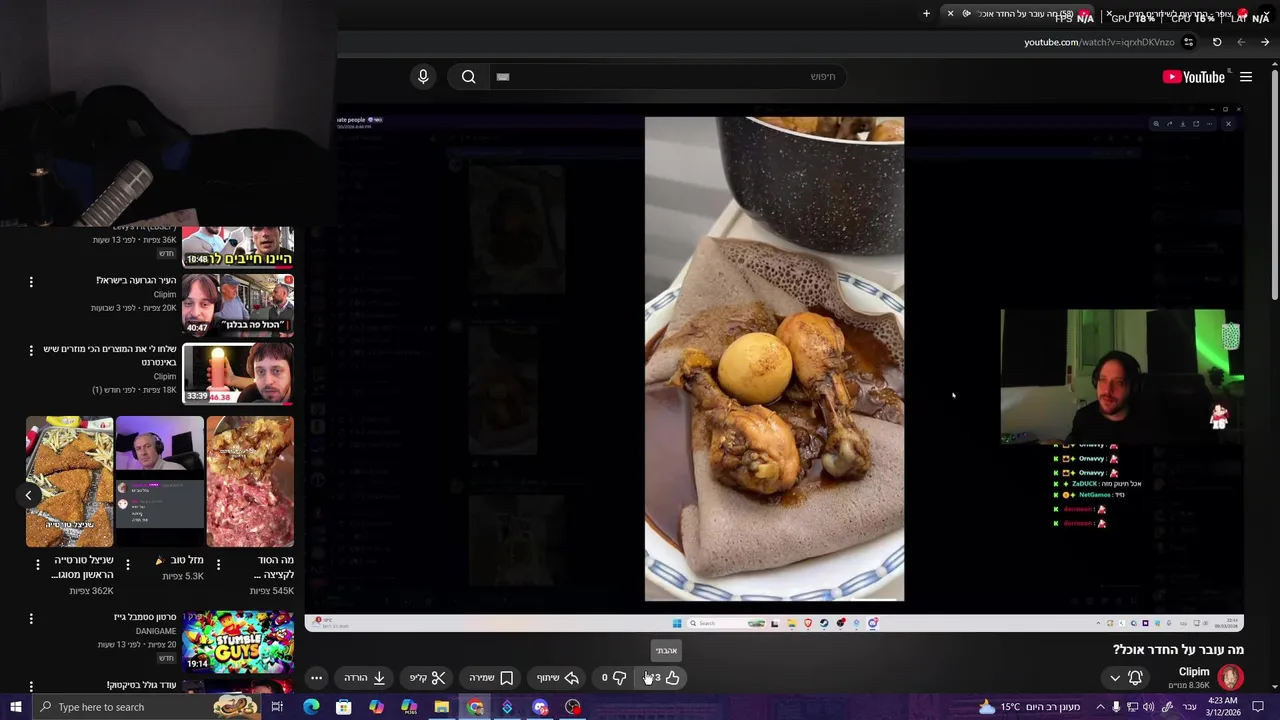The height and width of the screenshot is (720, 1280).
Task: Open the 'מזל טוב' Short thumbnail
Action: 160,482
